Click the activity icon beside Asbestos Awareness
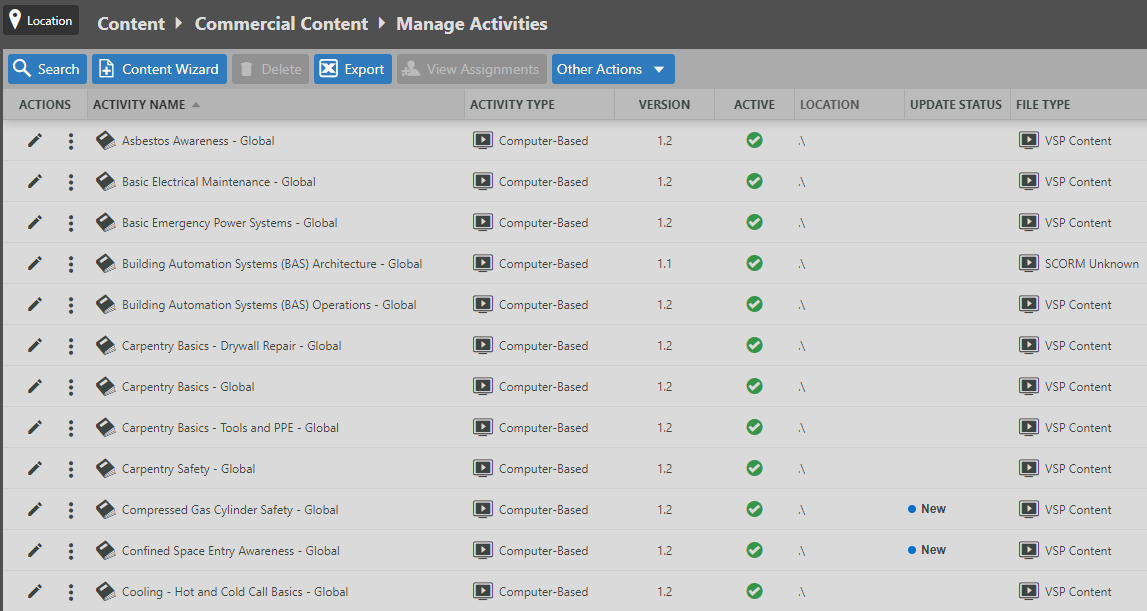1147x611 pixels. click(x=105, y=140)
